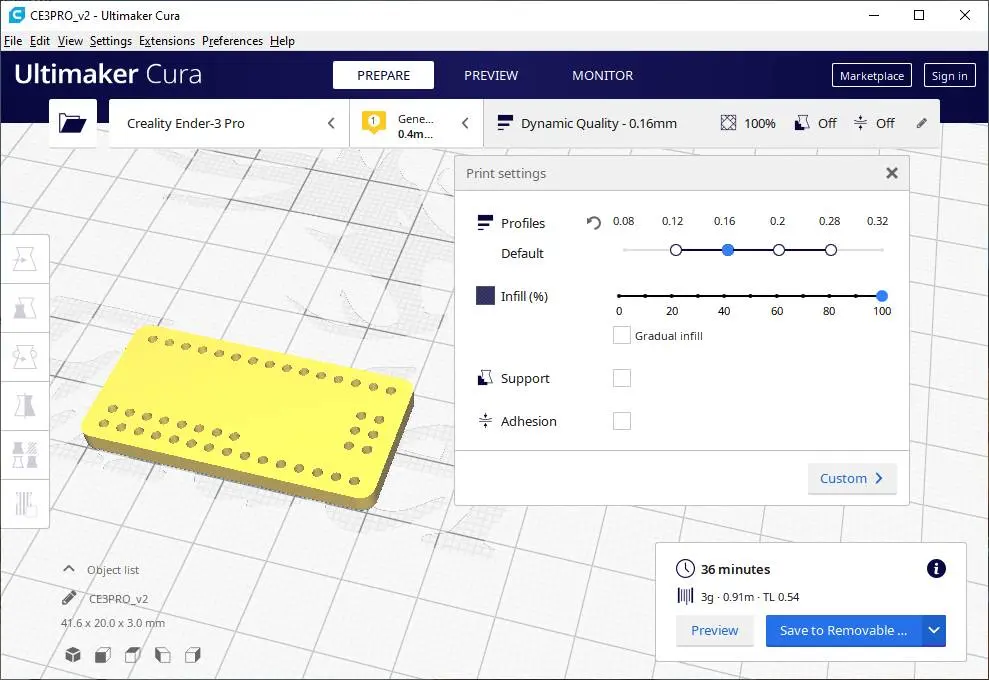Screen dimensions: 989x680
Task: Select the PREPARE stage tab
Action: click(x=383, y=75)
